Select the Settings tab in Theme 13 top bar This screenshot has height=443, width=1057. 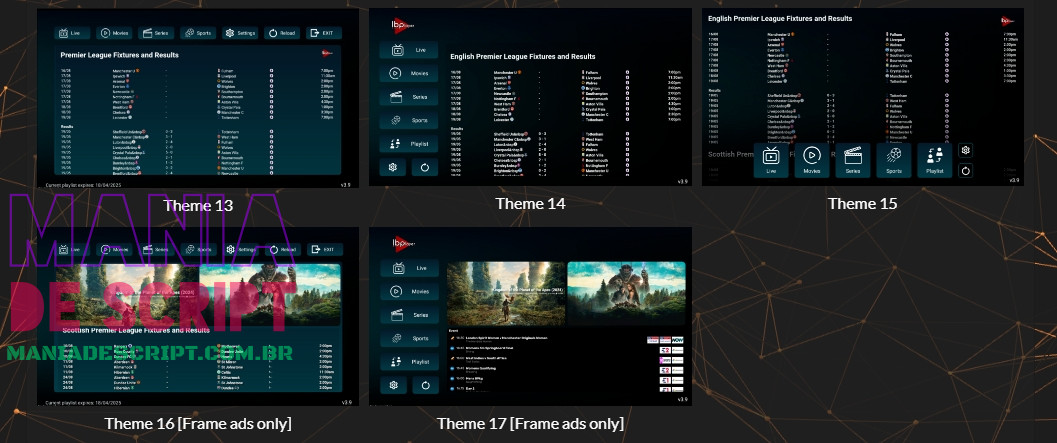[x=240, y=33]
